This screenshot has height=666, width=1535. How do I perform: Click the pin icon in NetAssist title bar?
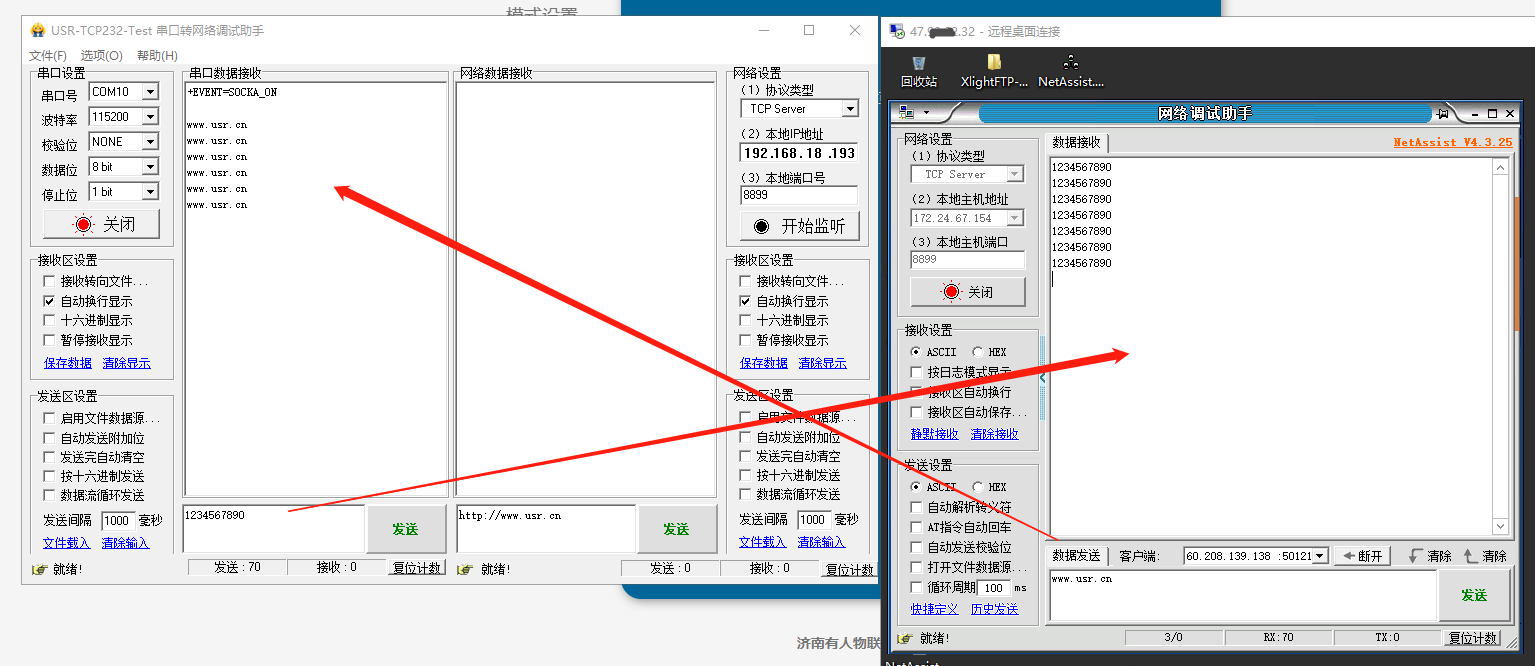(x=1442, y=114)
